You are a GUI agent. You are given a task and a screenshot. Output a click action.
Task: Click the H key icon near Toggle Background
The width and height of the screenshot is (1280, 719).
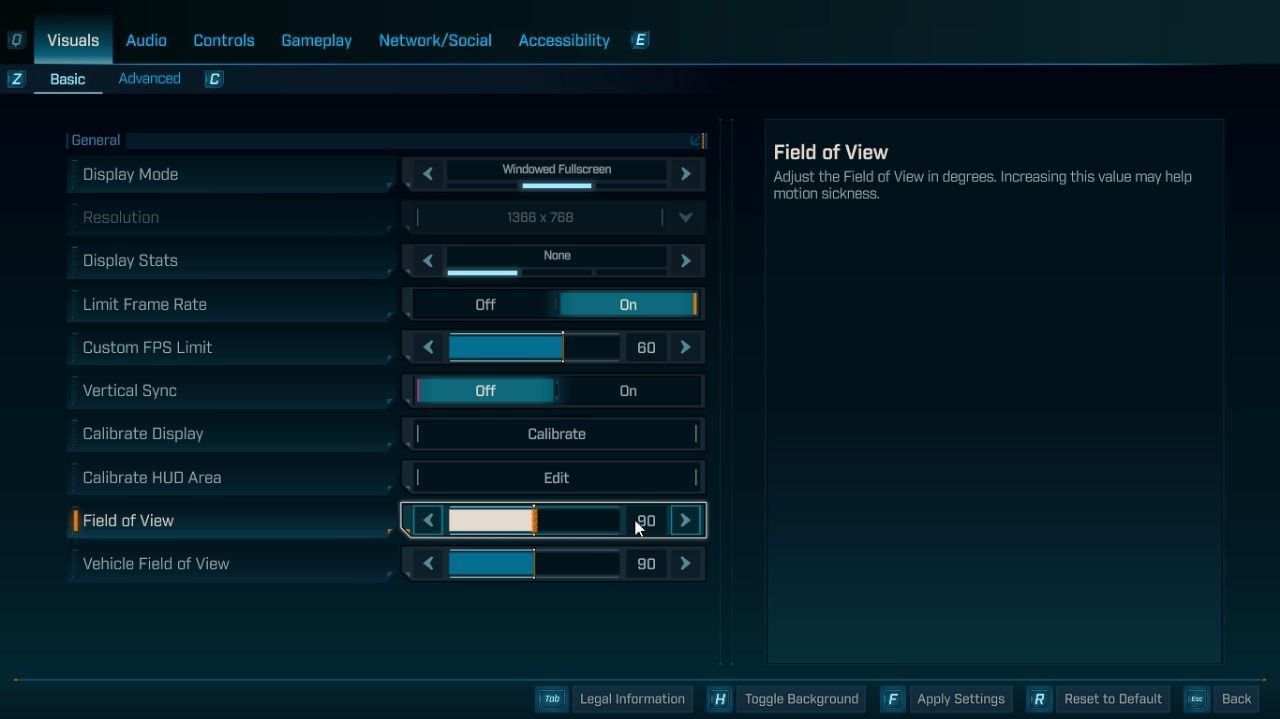[x=719, y=699]
